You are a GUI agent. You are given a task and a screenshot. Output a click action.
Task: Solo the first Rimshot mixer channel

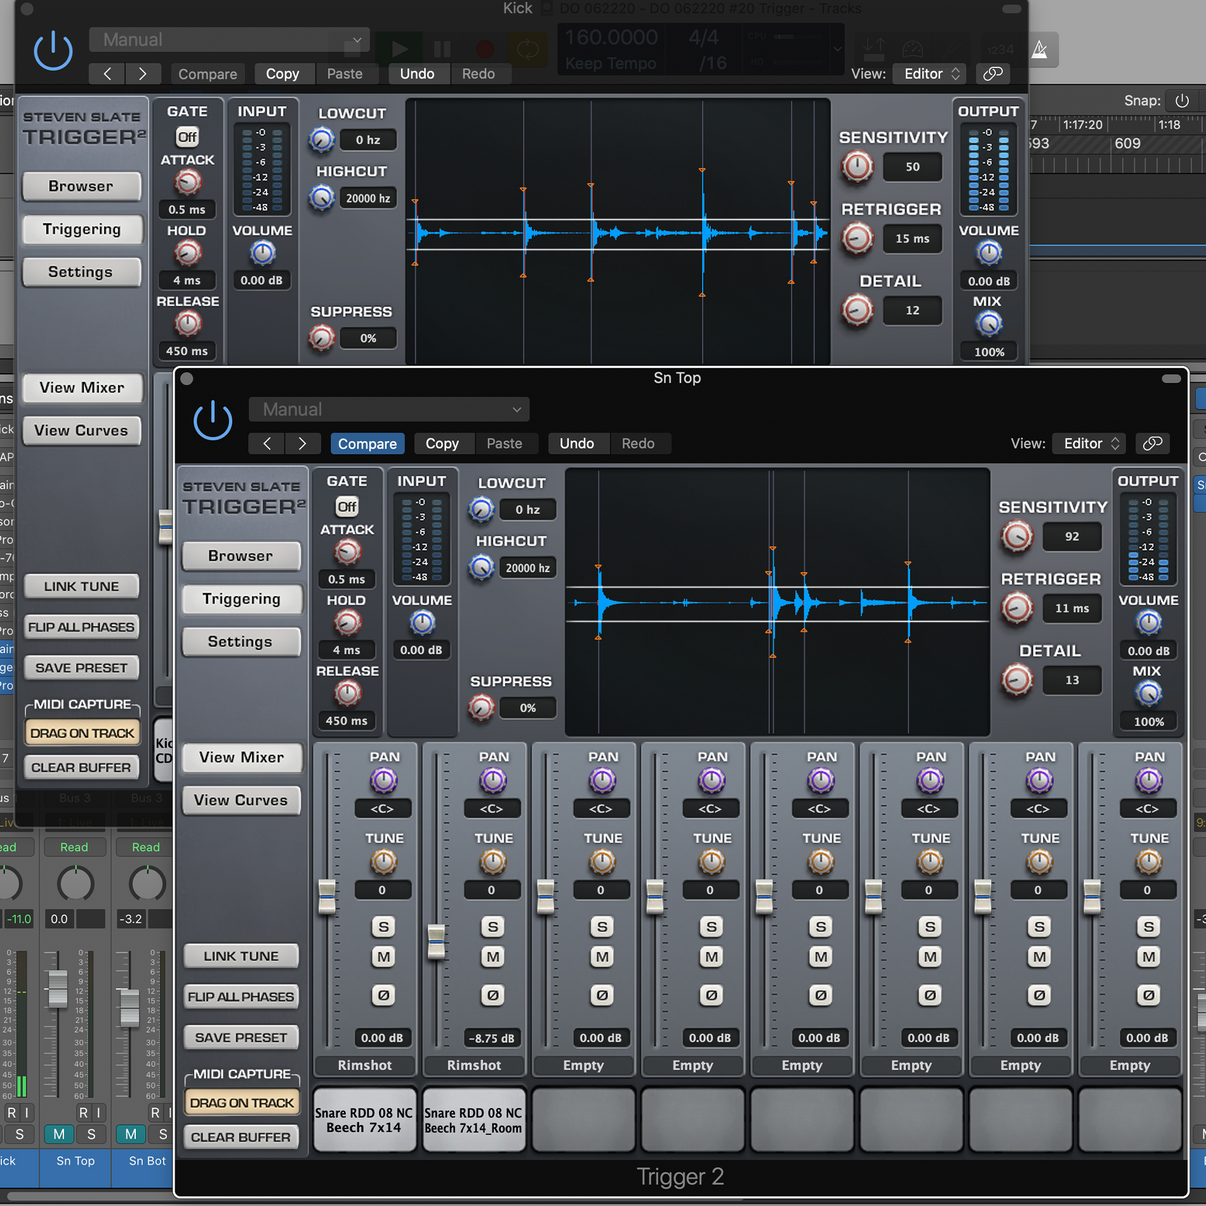383,927
